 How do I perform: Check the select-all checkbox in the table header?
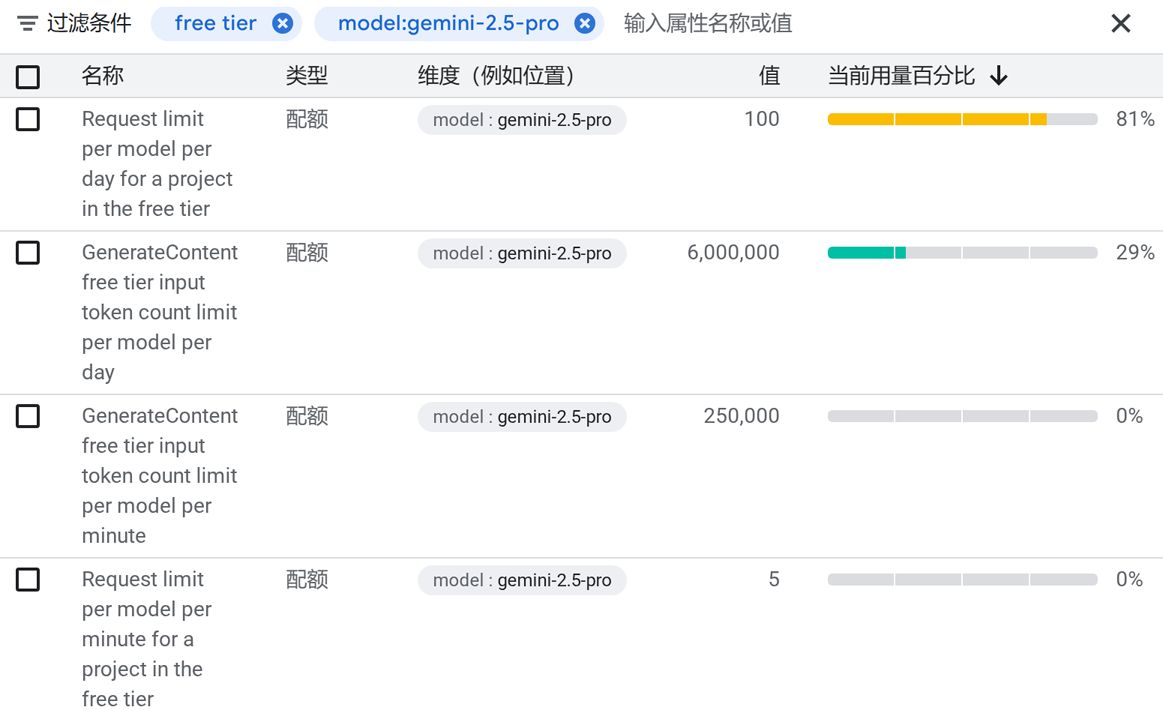click(x=28, y=75)
